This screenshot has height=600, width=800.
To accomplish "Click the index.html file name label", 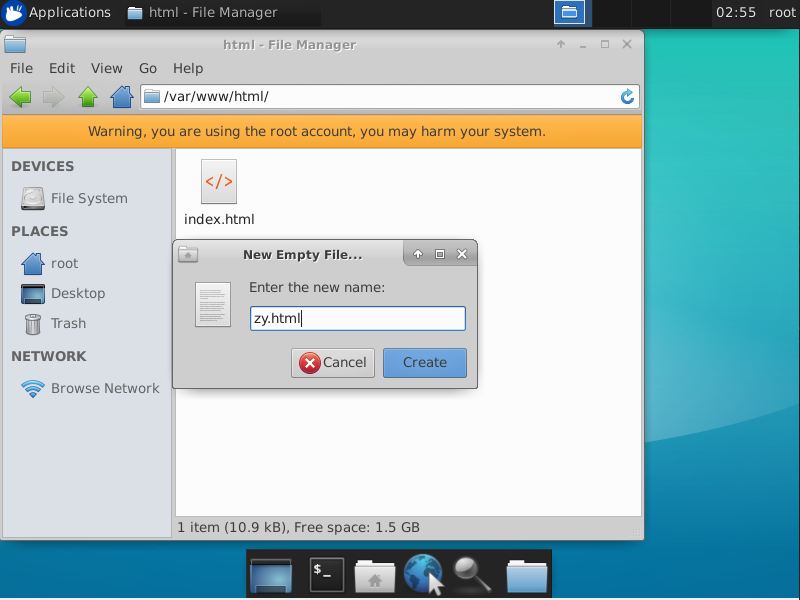I will click(219, 219).
